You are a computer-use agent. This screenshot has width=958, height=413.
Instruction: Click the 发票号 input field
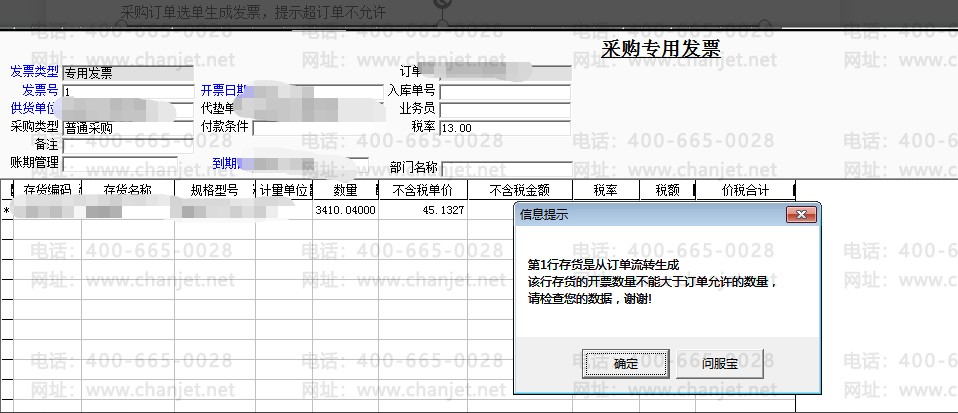click(x=128, y=92)
